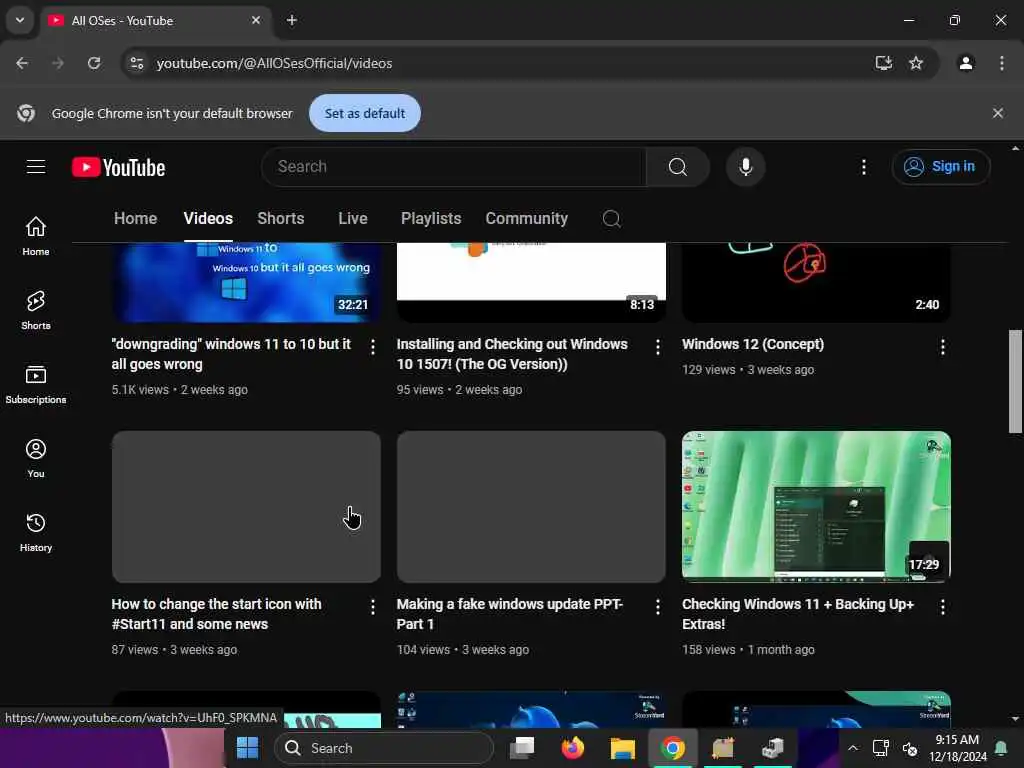Open Task View on the taskbar
The height and width of the screenshot is (768, 1024).
point(522,748)
